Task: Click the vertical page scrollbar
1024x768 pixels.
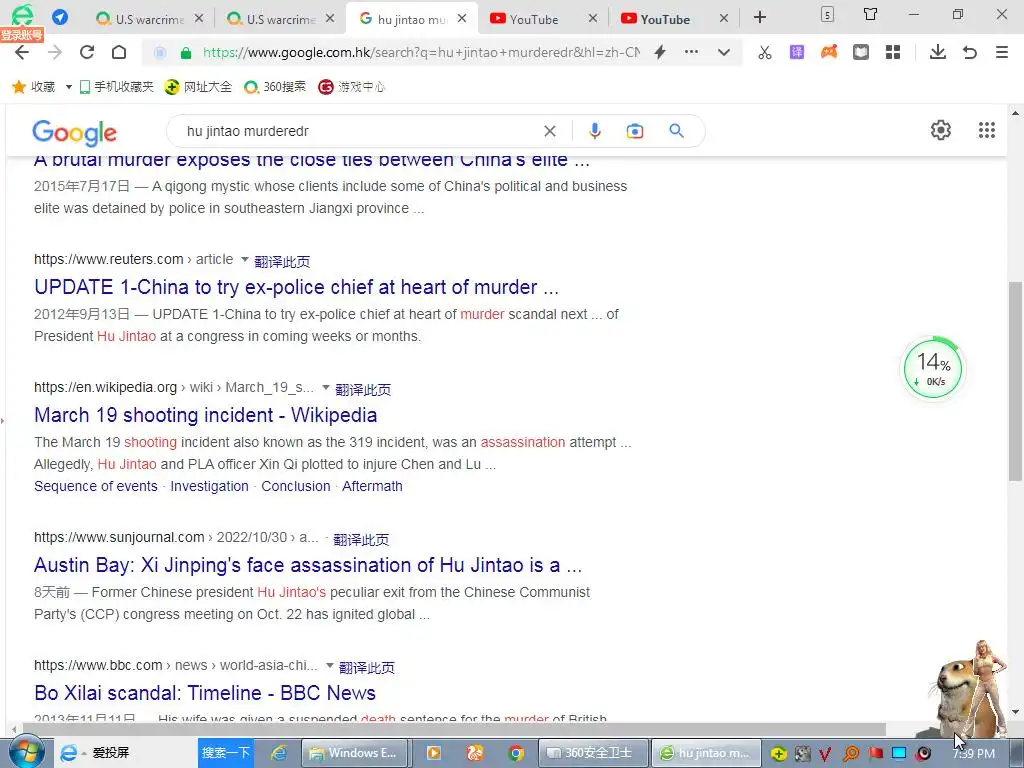Action: [x=1015, y=381]
